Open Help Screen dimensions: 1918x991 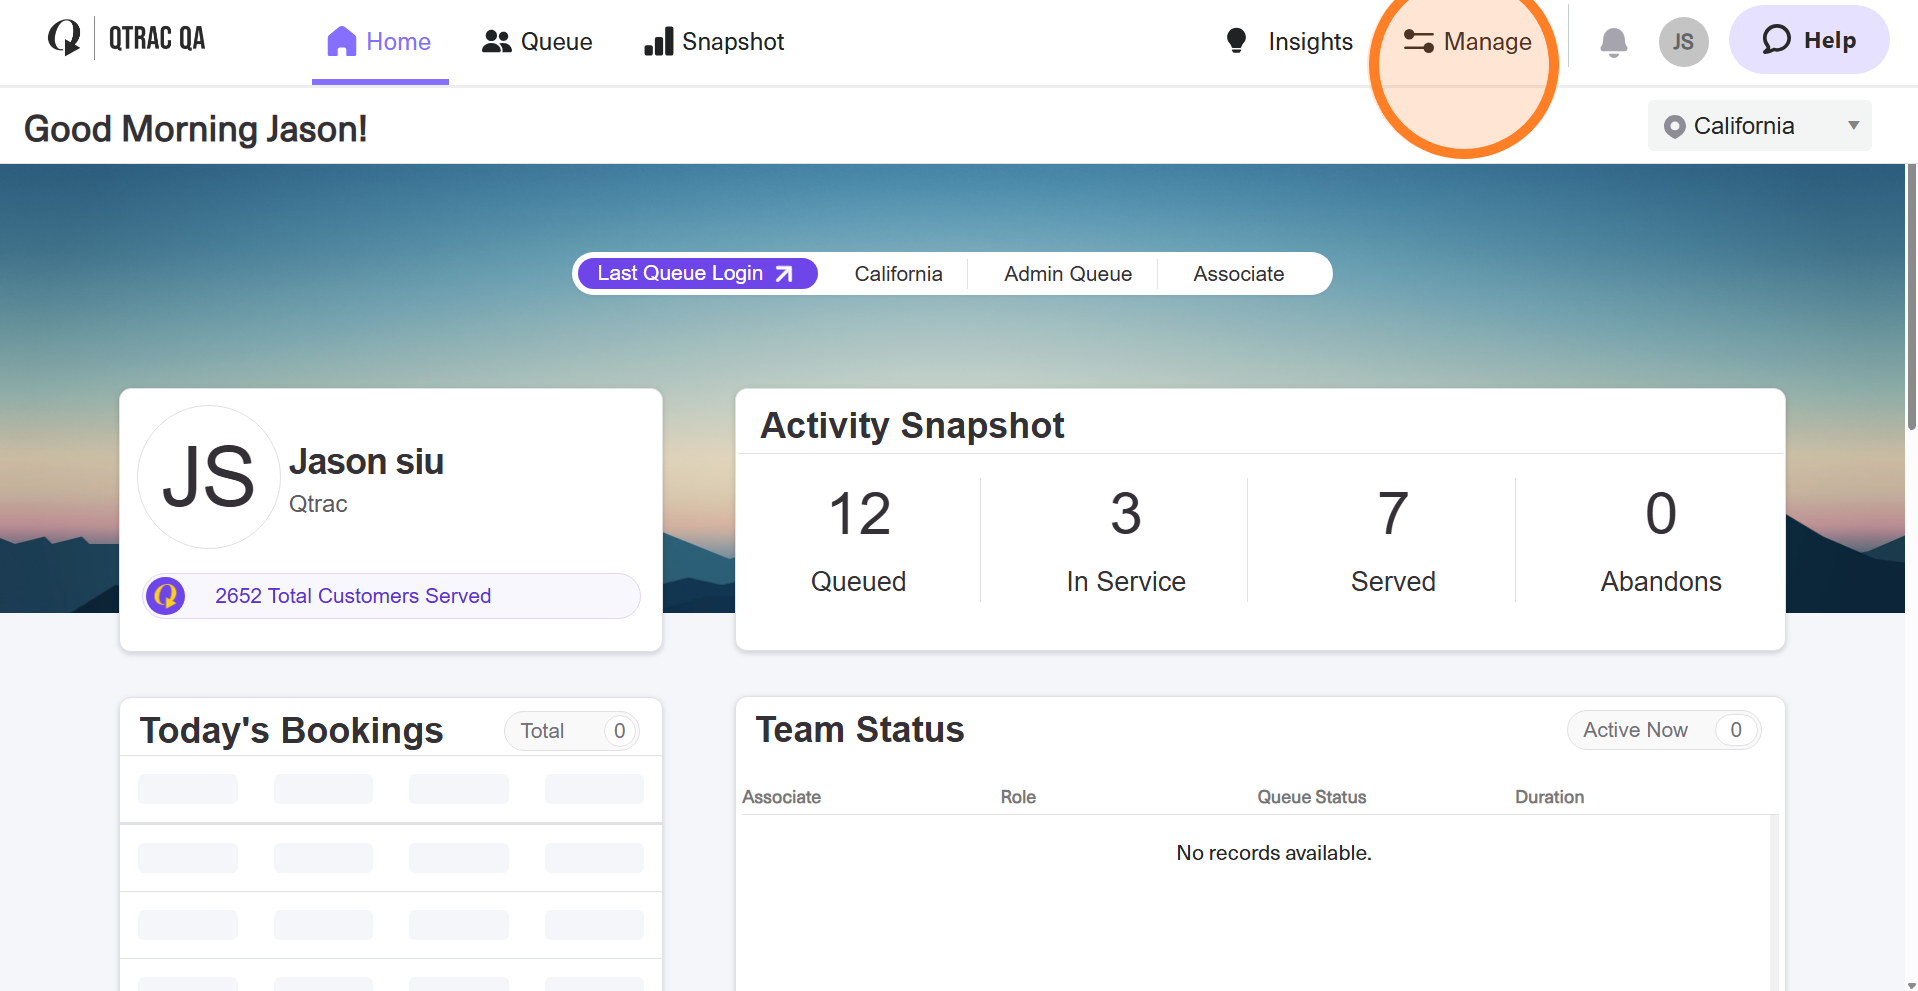[x=1808, y=39]
